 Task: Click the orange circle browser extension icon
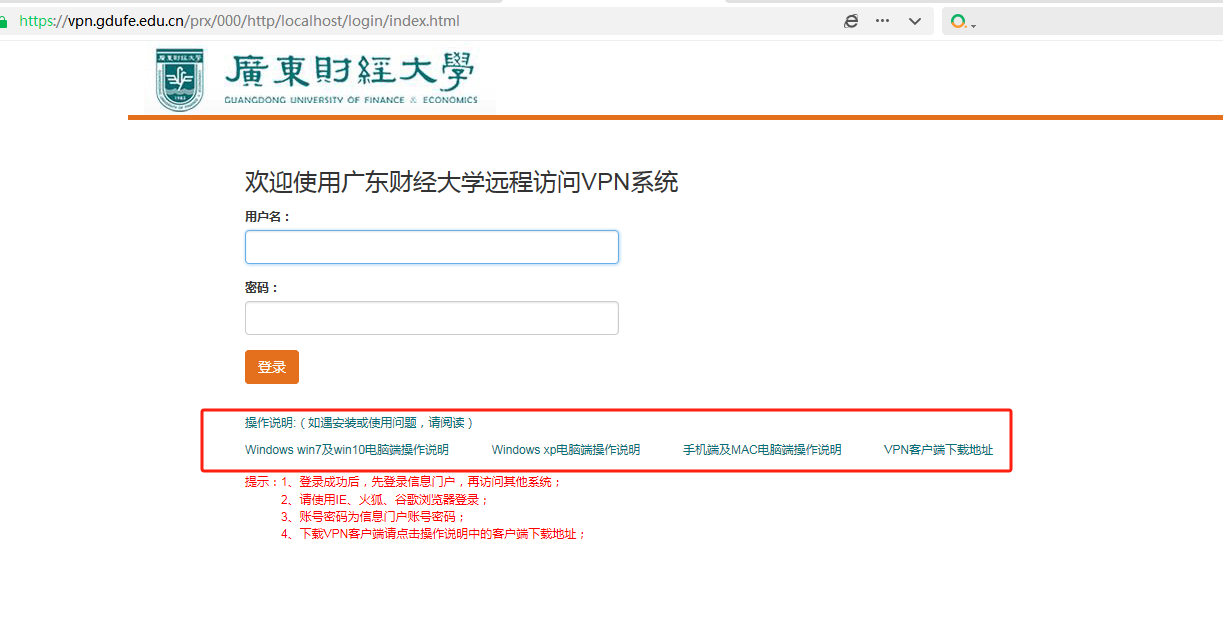tap(956, 21)
